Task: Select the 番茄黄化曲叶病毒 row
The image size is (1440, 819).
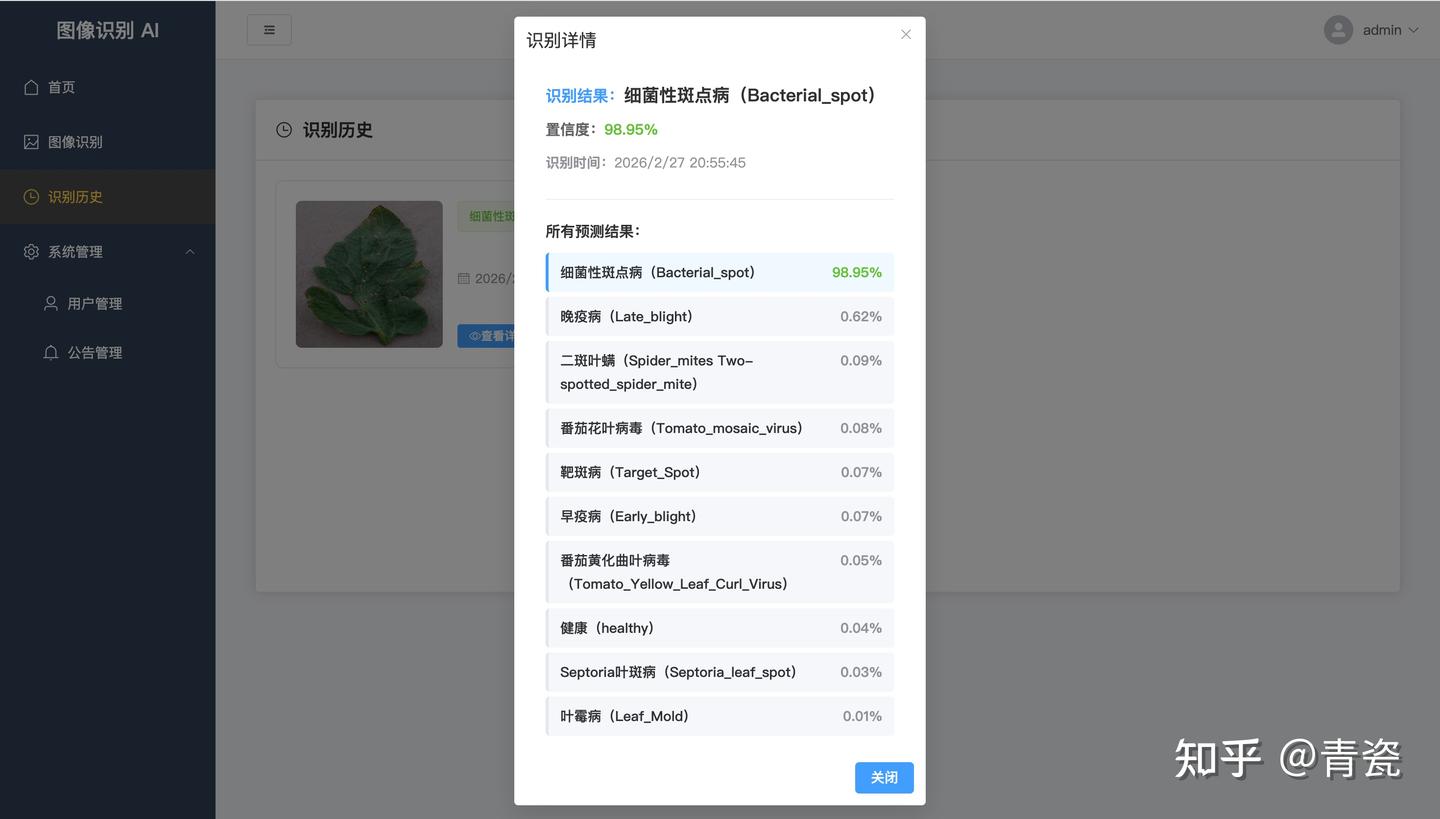Action: [x=720, y=572]
